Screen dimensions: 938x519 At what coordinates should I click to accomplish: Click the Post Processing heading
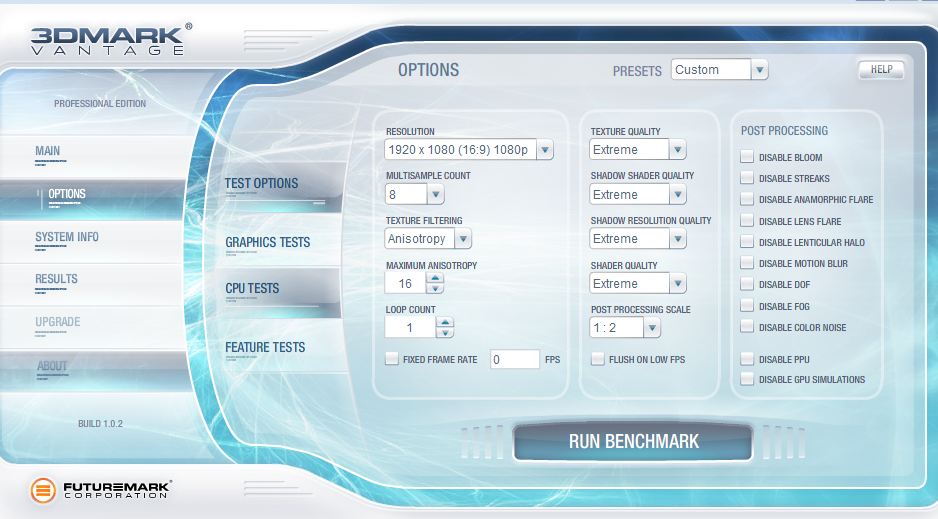(x=784, y=130)
